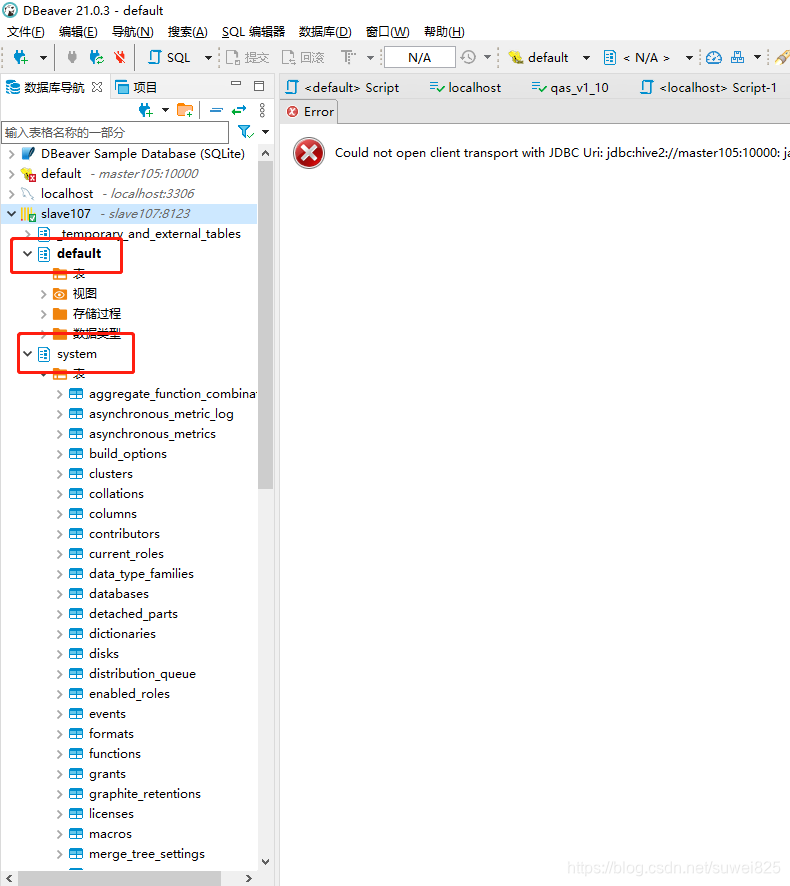Viewport: 790px width, 886px height.
Task: Toggle link with editor arrows icon
Action: coord(239,110)
